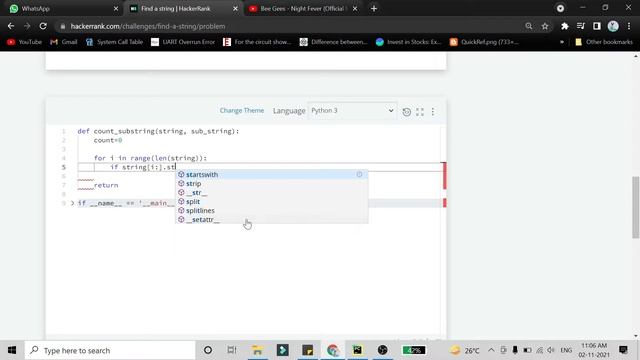Click code line 1 def count_substring
Viewport: 640px width, 360px height.
(158, 131)
